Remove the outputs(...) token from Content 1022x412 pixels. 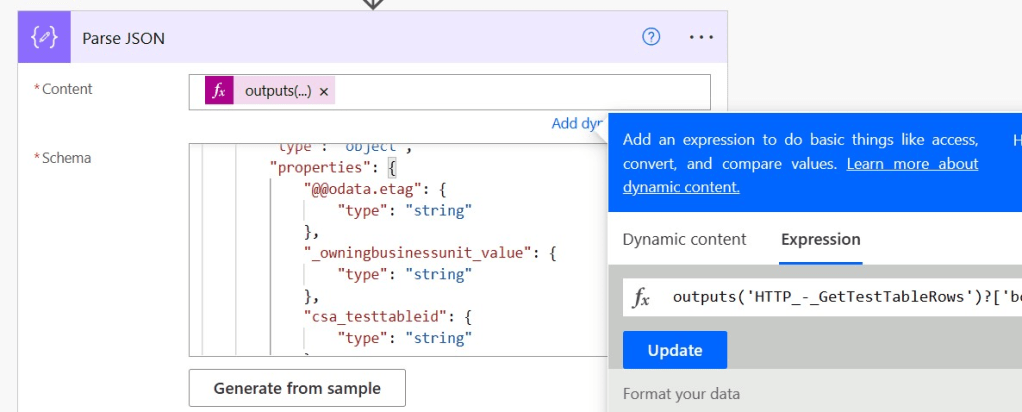tap(324, 91)
